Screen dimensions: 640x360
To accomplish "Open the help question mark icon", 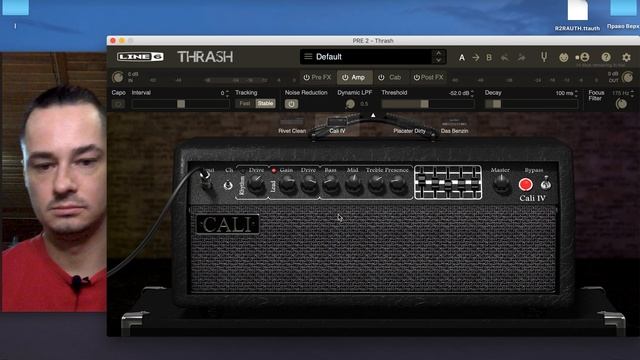I will pos(606,57).
